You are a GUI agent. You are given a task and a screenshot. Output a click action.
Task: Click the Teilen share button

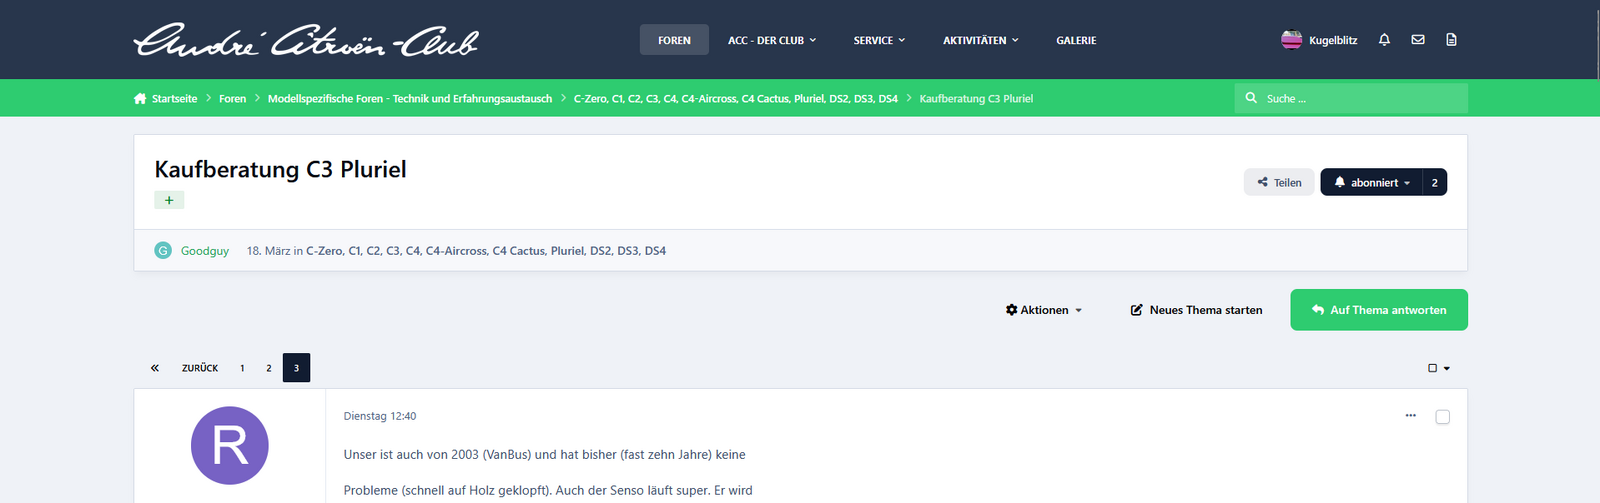(x=1279, y=182)
